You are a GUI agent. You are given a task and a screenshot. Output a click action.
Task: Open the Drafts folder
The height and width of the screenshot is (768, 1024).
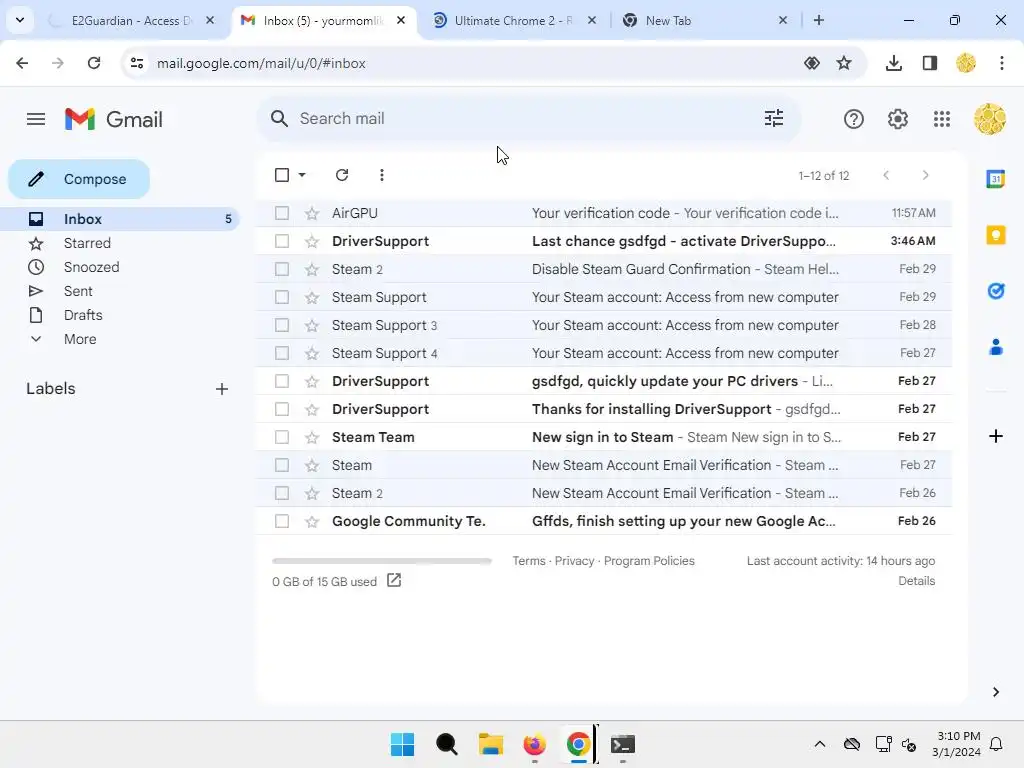121,315
